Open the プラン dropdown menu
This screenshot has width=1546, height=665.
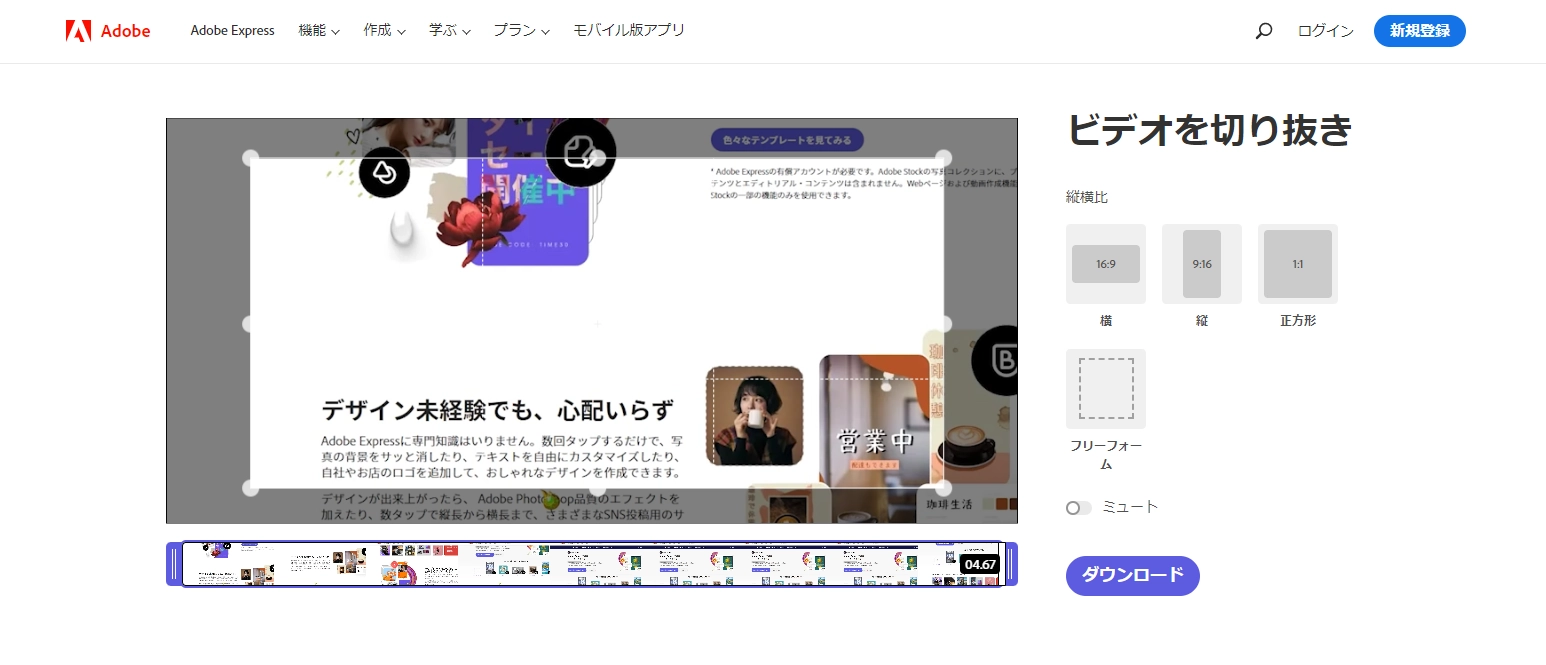pos(521,30)
